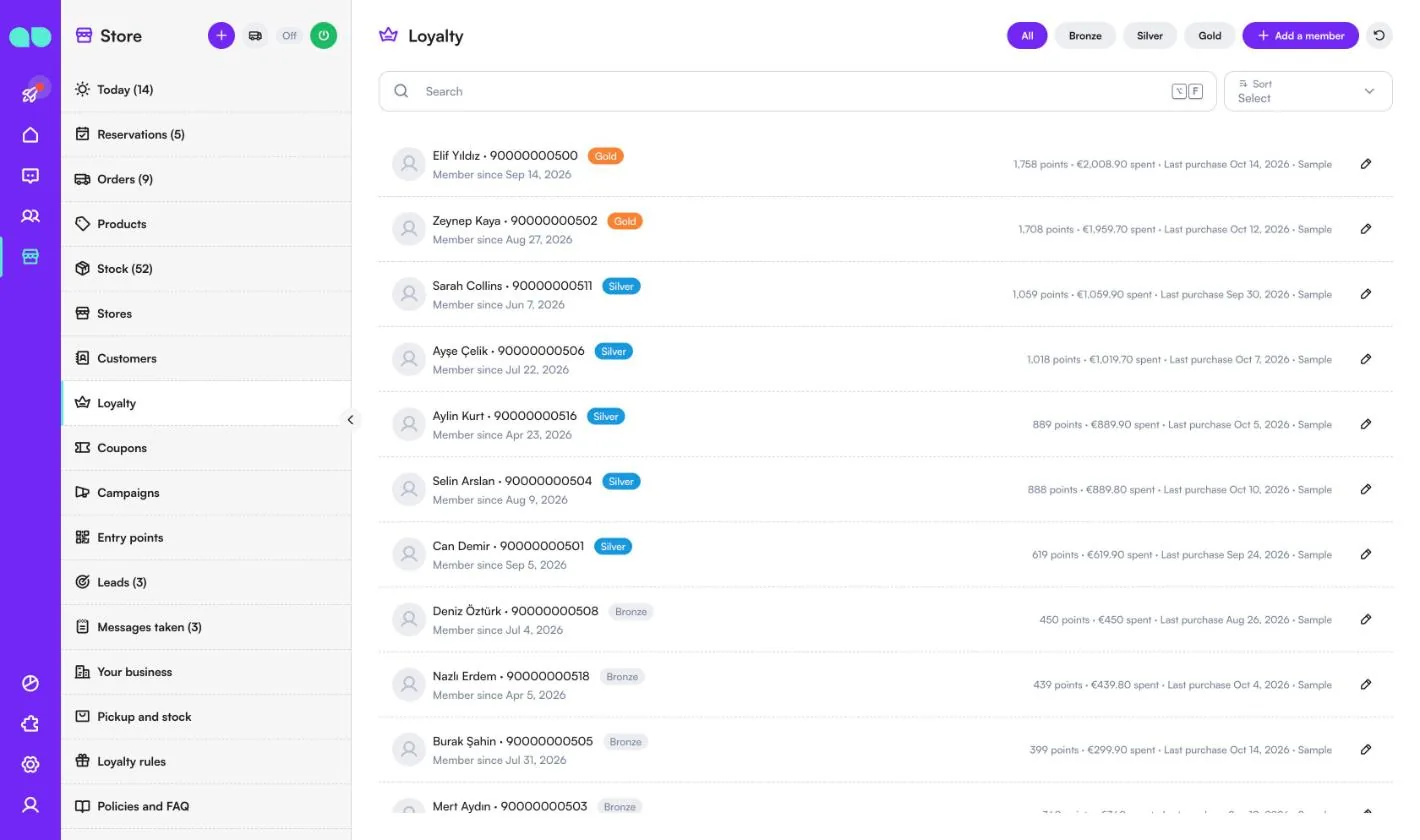1420x840 pixels.
Task: Click the purple plus button beside Store
Action: coord(221,36)
